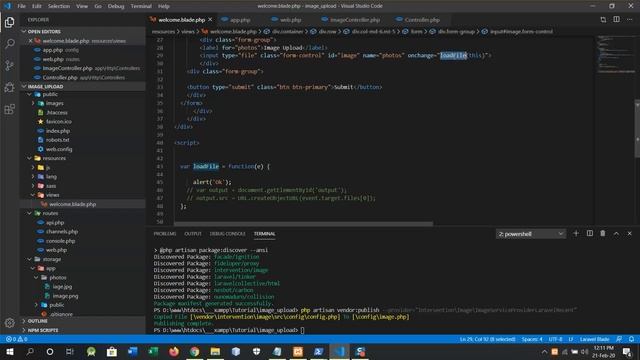This screenshot has width=640, height=360.
Task: Close the welcome.blade.php editor tab
Action: (x=210, y=20)
